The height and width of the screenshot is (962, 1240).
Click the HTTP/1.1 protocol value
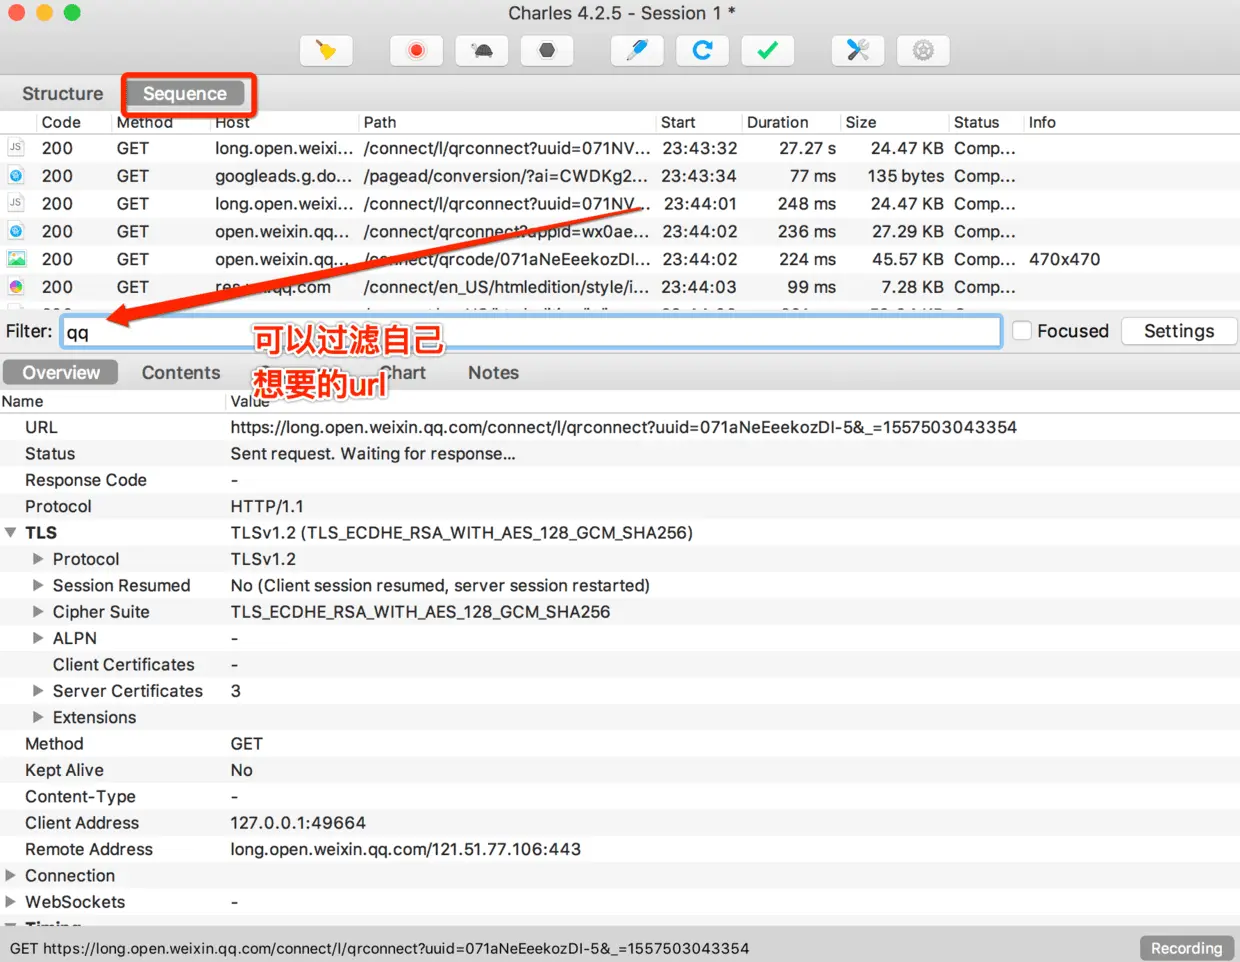click(267, 506)
